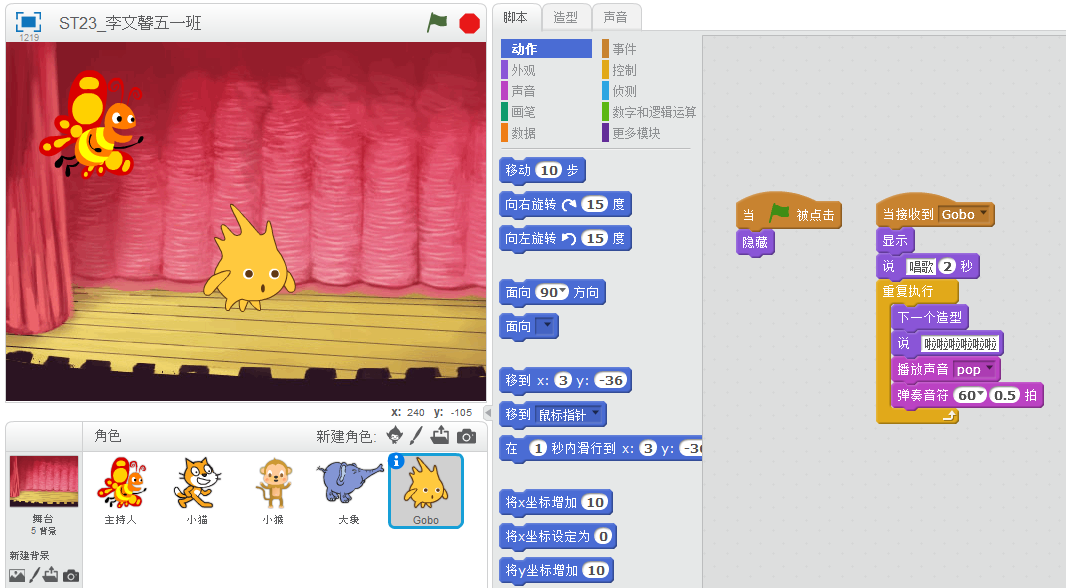The width and height of the screenshot is (1066, 588).
Task: Select the 小猴 monkey sprite
Action: (x=273, y=491)
